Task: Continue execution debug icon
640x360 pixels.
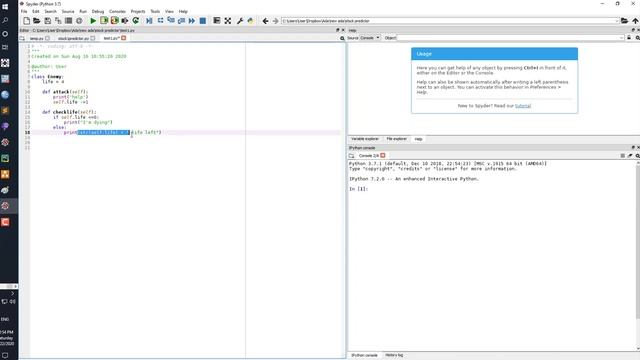Action: [192, 21]
